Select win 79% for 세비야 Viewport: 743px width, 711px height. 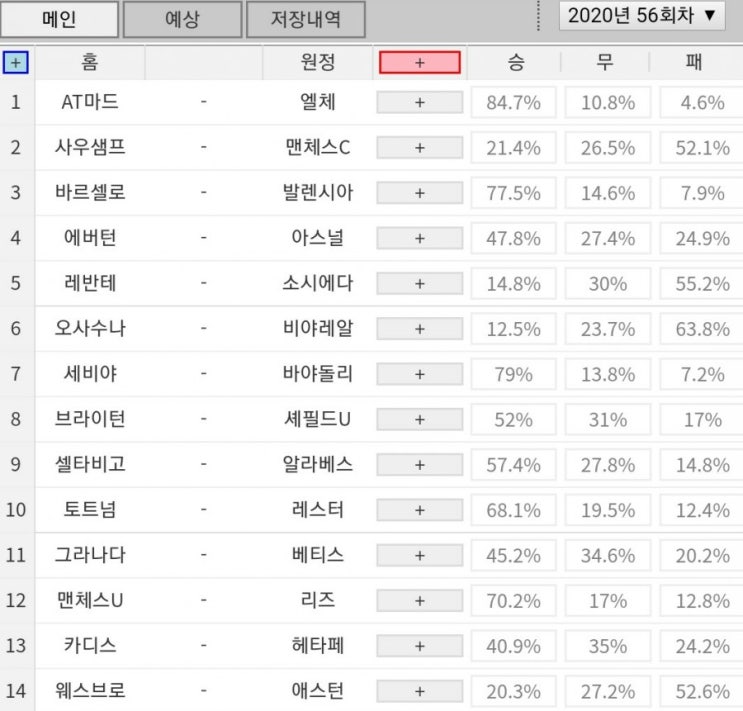[514, 374]
